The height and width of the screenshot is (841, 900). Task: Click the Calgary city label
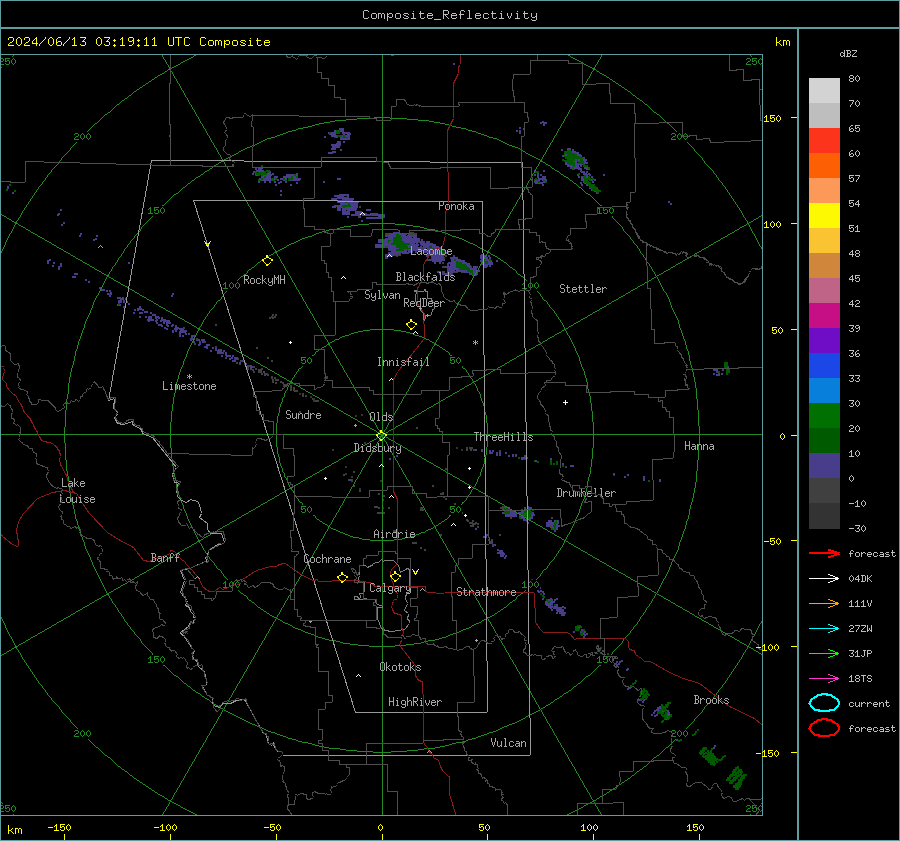390,588
